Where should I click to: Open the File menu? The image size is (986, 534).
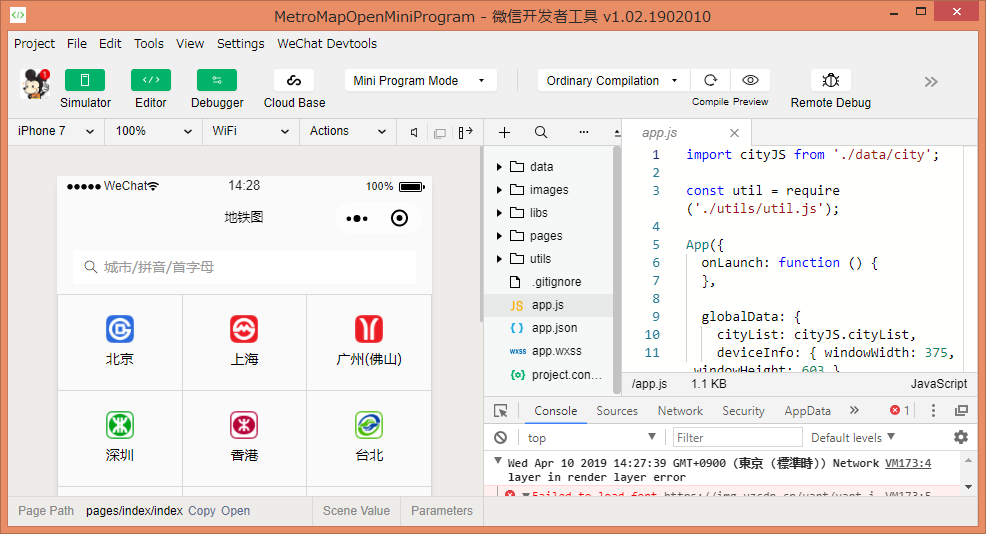[77, 43]
